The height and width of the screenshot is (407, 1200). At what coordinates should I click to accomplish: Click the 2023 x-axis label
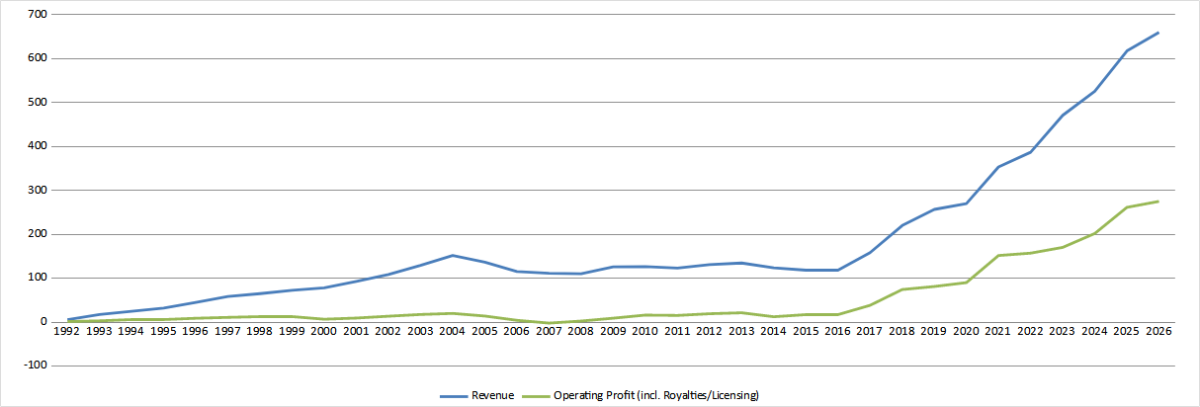click(1061, 333)
